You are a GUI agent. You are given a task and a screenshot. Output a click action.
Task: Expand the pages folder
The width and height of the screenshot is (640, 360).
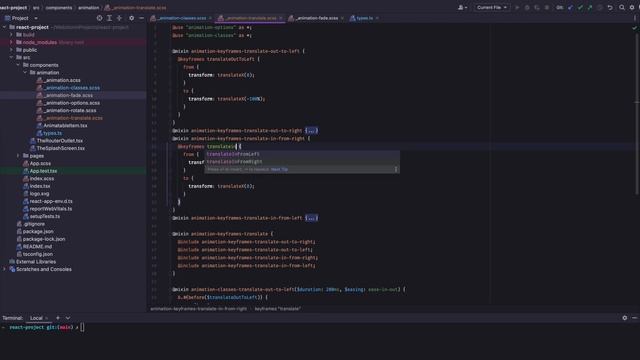[18, 156]
